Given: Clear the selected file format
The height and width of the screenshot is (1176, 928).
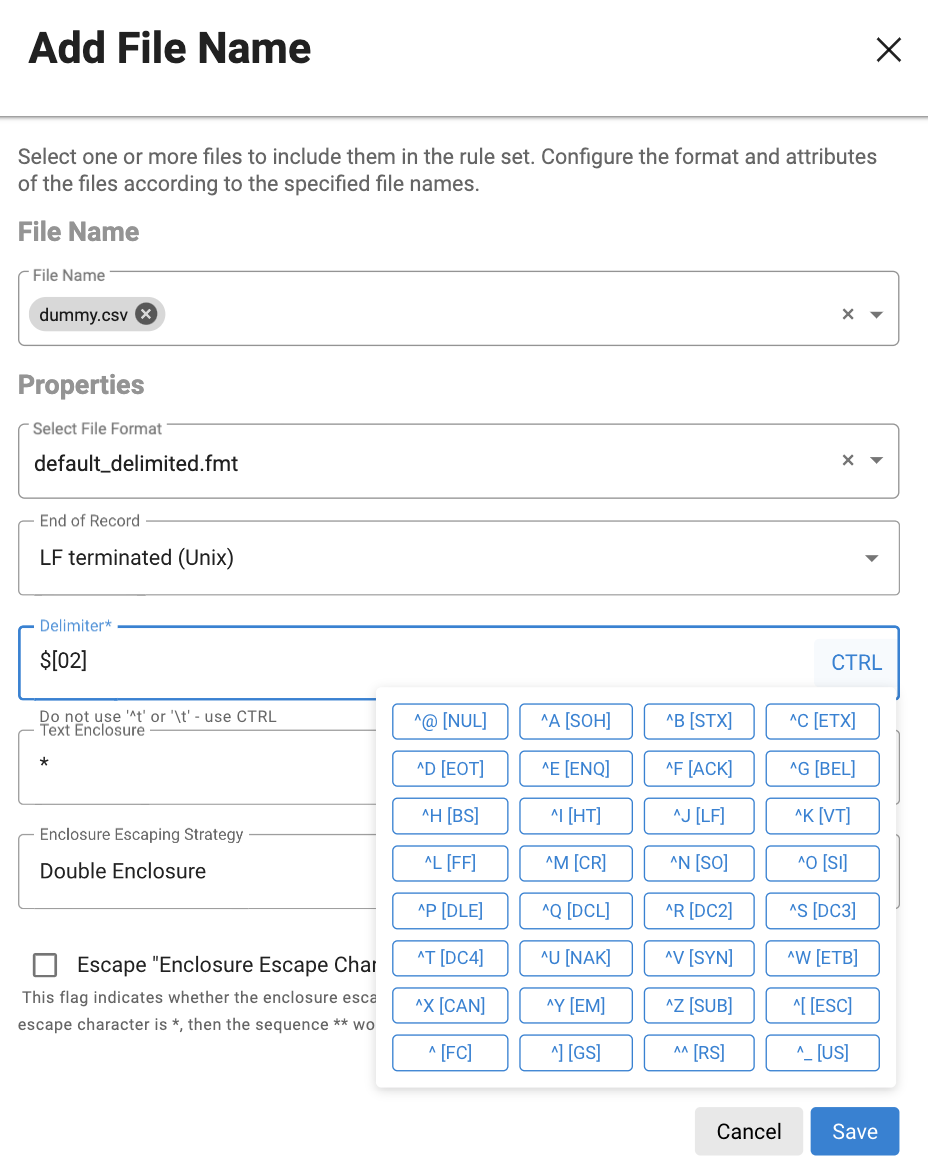Looking at the screenshot, I should click(x=848, y=460).
